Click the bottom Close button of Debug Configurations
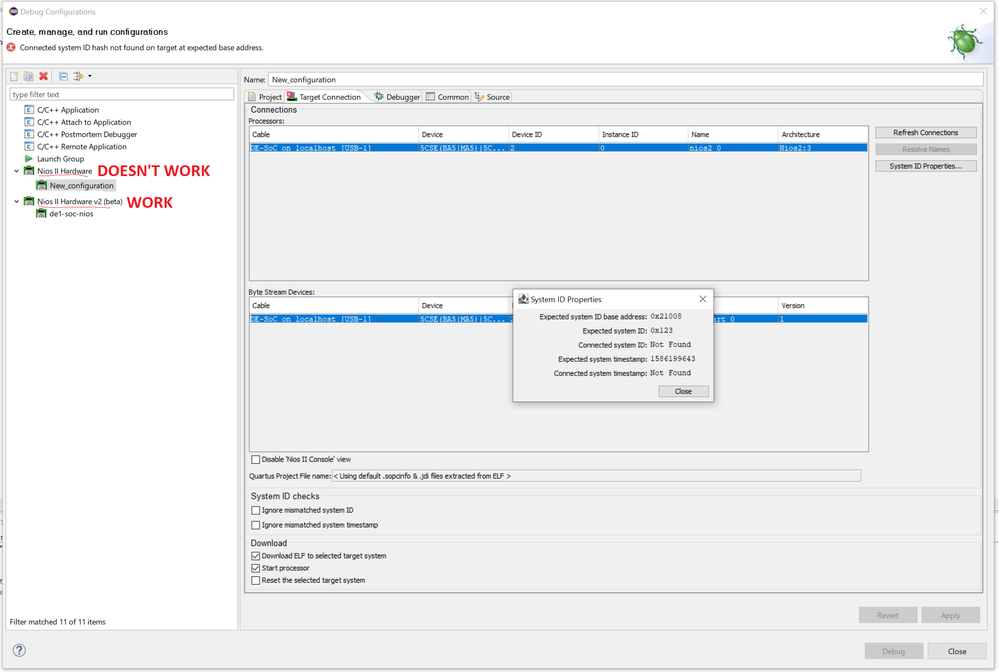 pos(956,651)
